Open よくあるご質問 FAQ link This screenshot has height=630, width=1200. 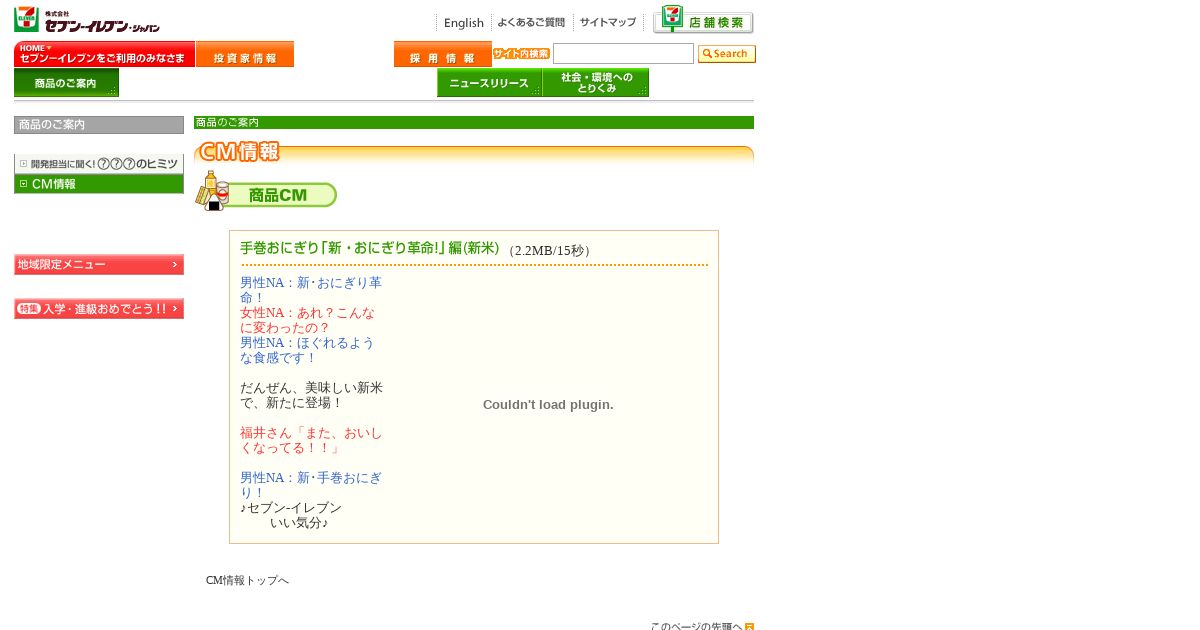[530, 22]
